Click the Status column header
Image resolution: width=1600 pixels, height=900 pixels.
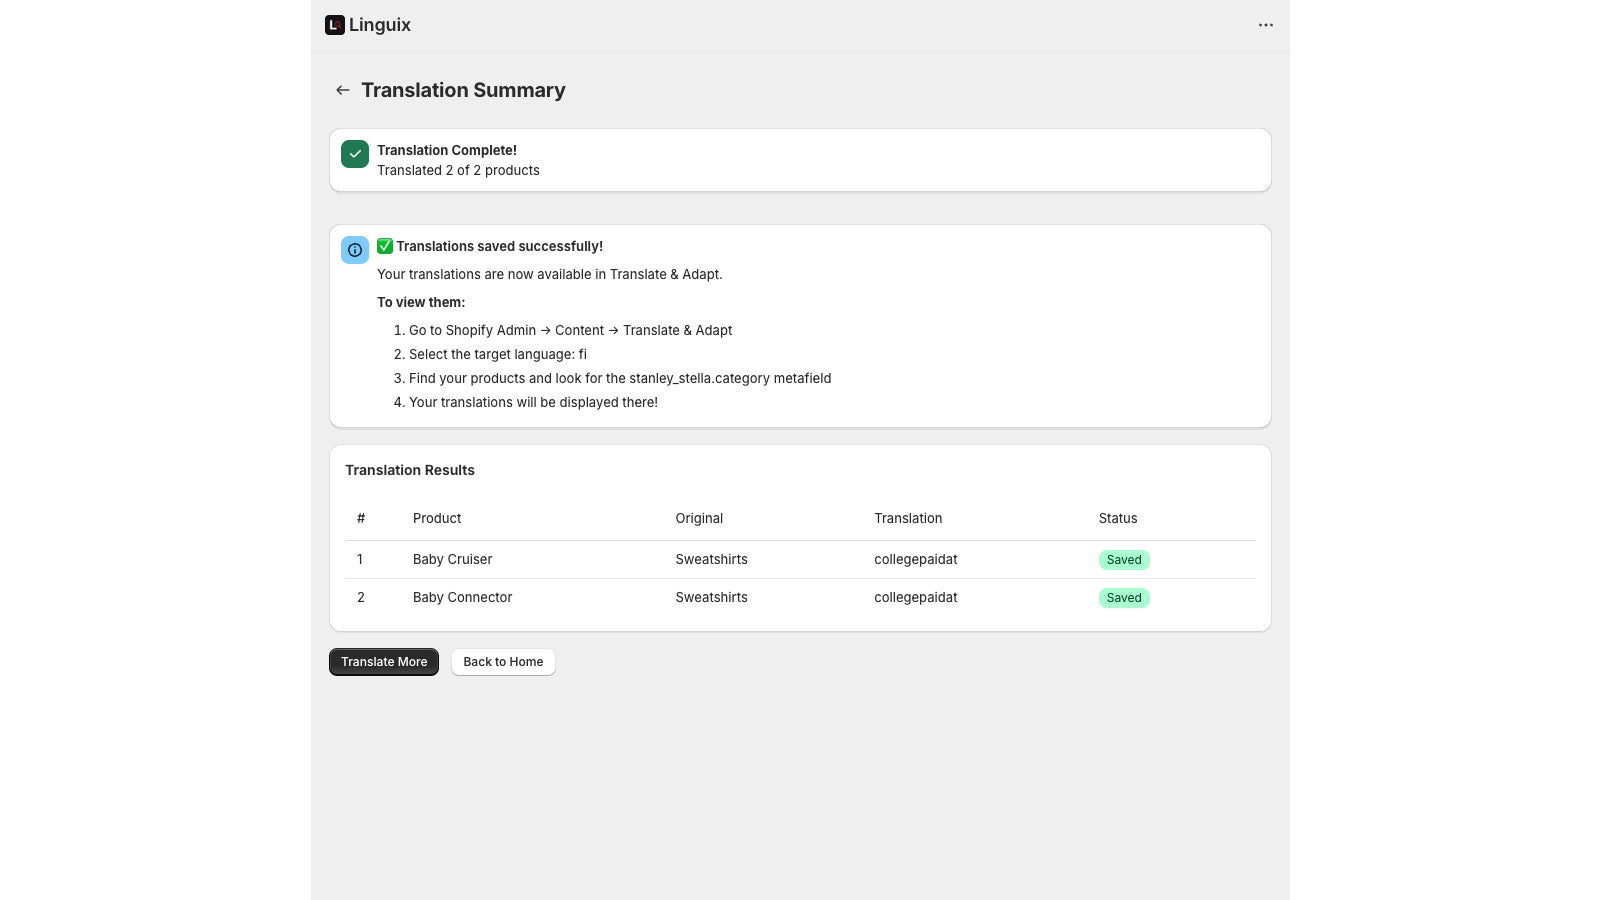pos(1117,518)
